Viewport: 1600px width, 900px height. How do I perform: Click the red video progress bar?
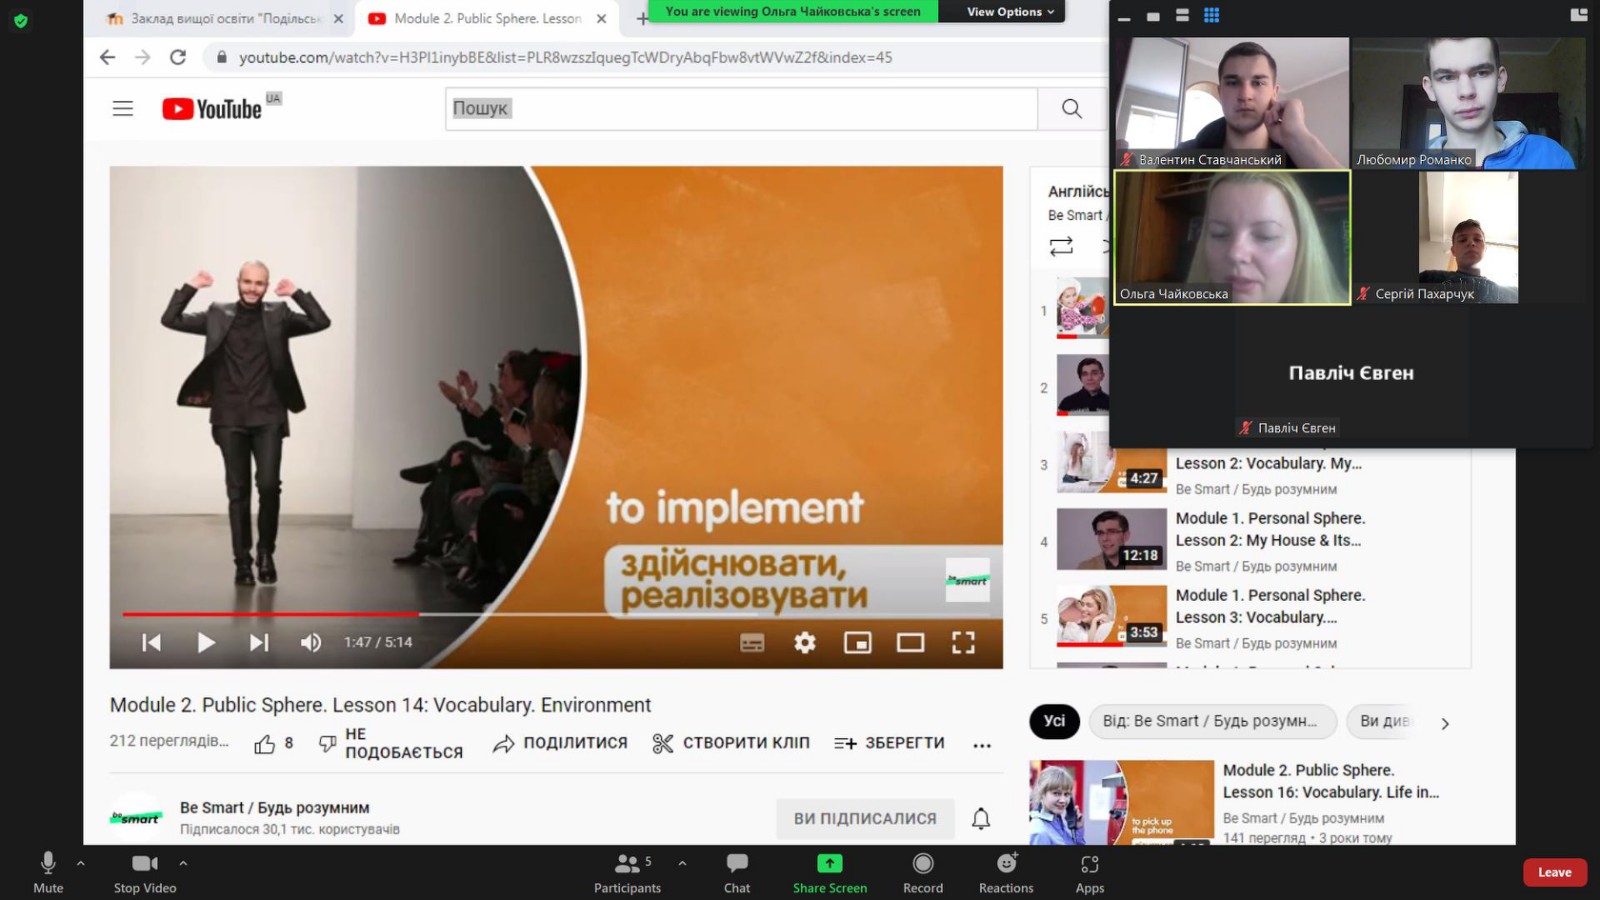270,614
